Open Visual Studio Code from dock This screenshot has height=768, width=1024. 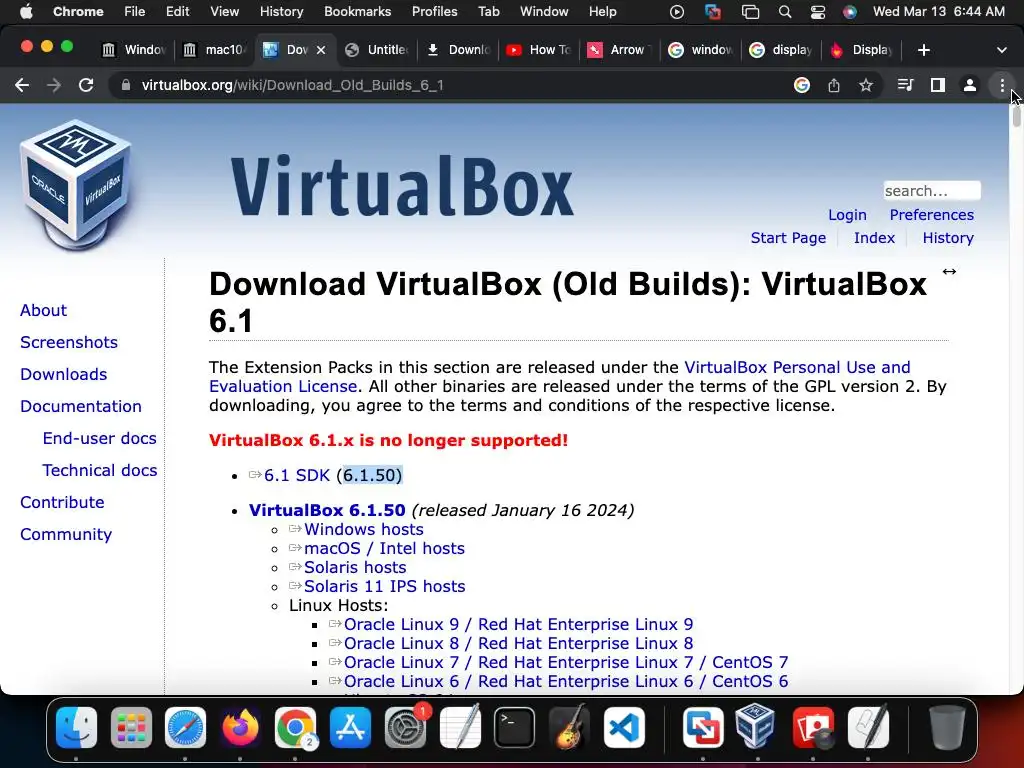pyautogui.click(x=624, y=728)
